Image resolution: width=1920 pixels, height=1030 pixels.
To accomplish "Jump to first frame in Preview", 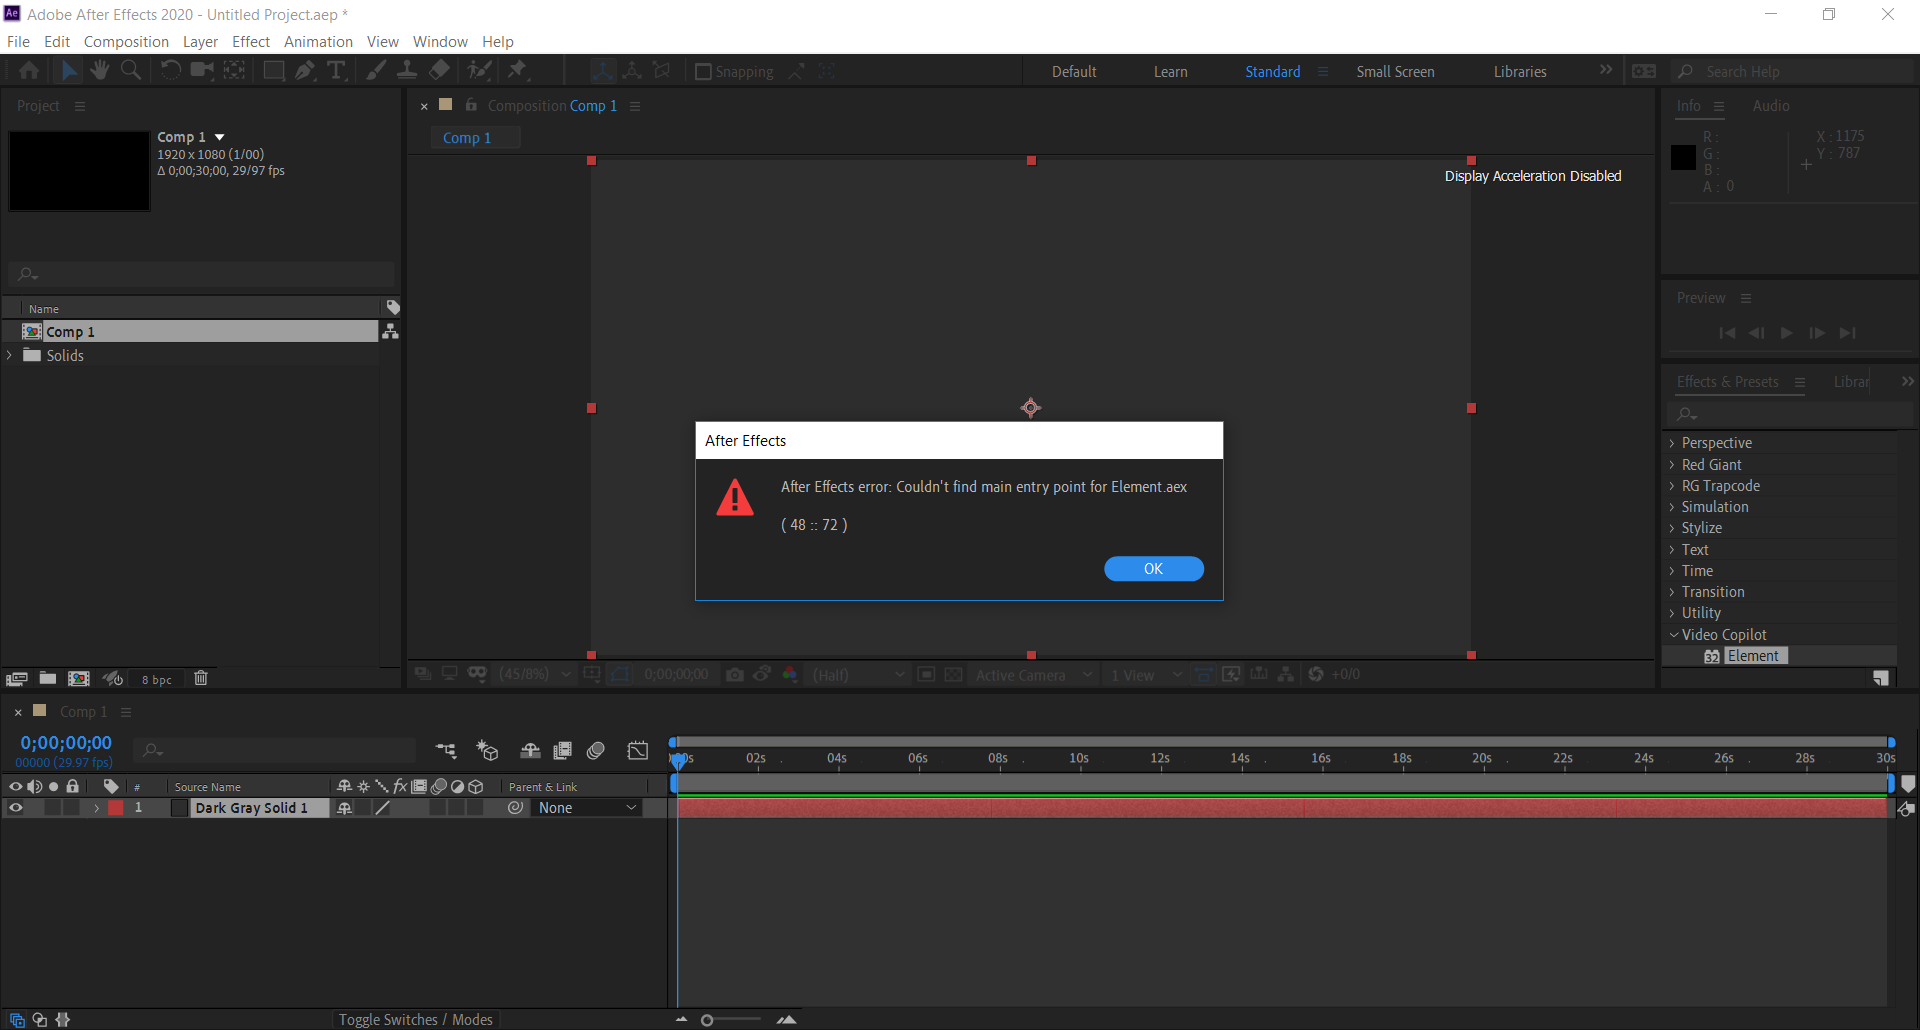I will 1727,333.
